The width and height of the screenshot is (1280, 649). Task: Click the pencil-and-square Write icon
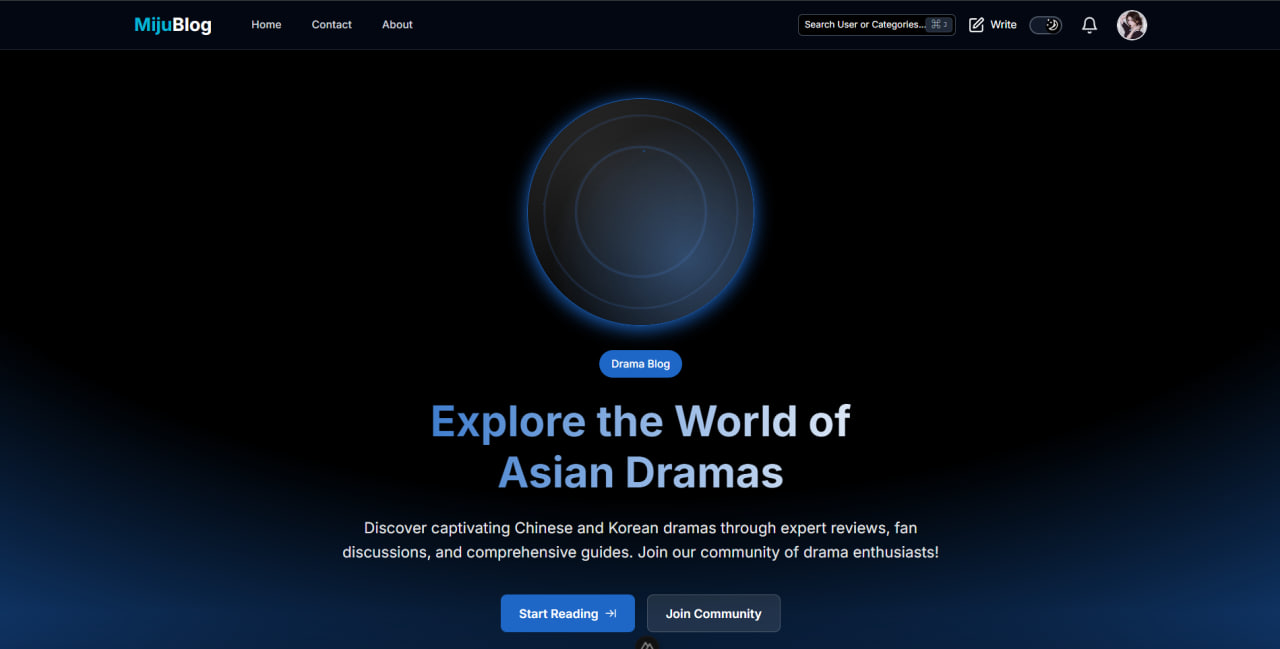tap(977, 25)
